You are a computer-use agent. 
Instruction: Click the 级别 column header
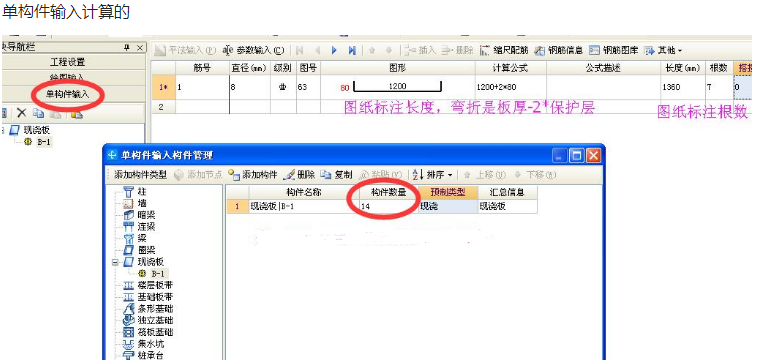pos(283,68)
